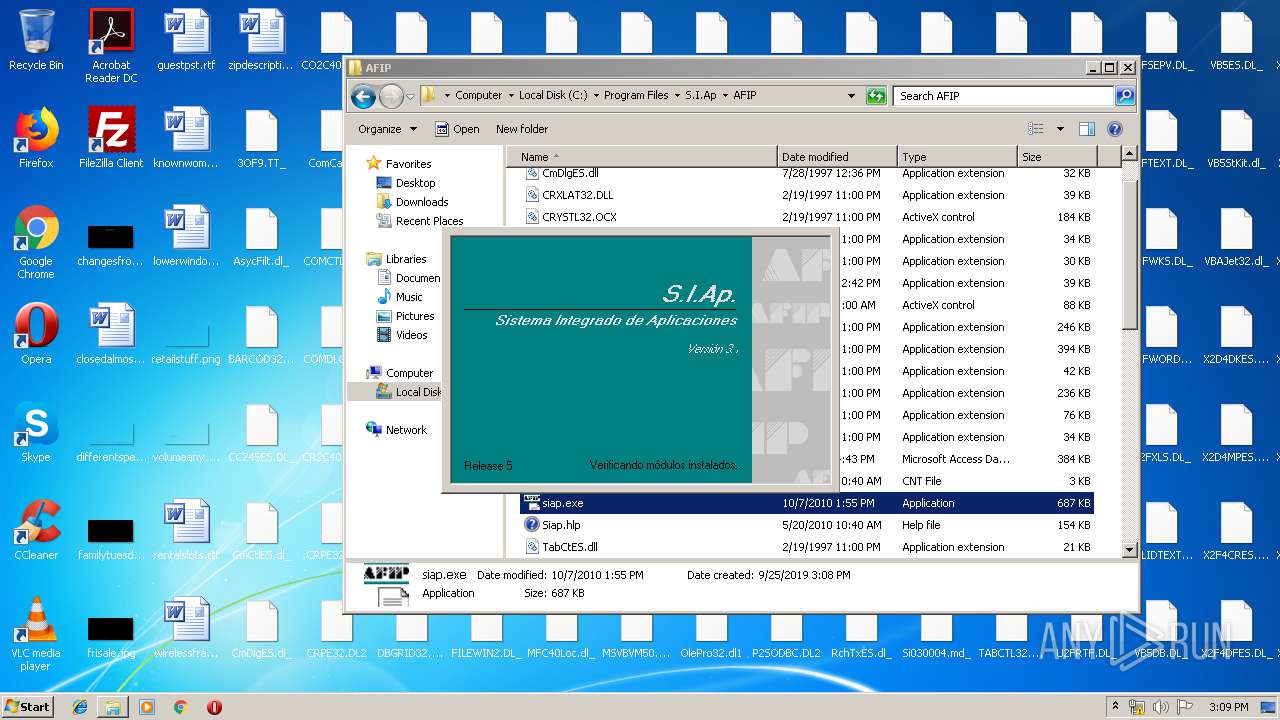Viewport: 1280px width, 720px height.
Task: Open Google Chrome desktop shortcut
Action: point(36,242)
